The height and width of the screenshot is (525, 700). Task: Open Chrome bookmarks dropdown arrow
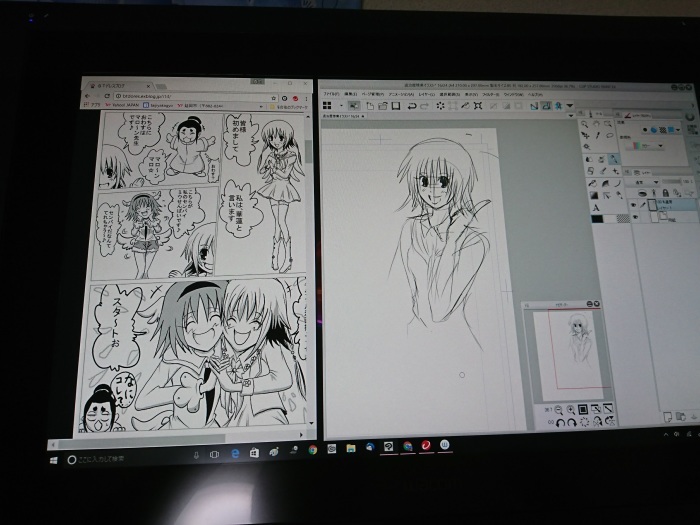[261, 107]
